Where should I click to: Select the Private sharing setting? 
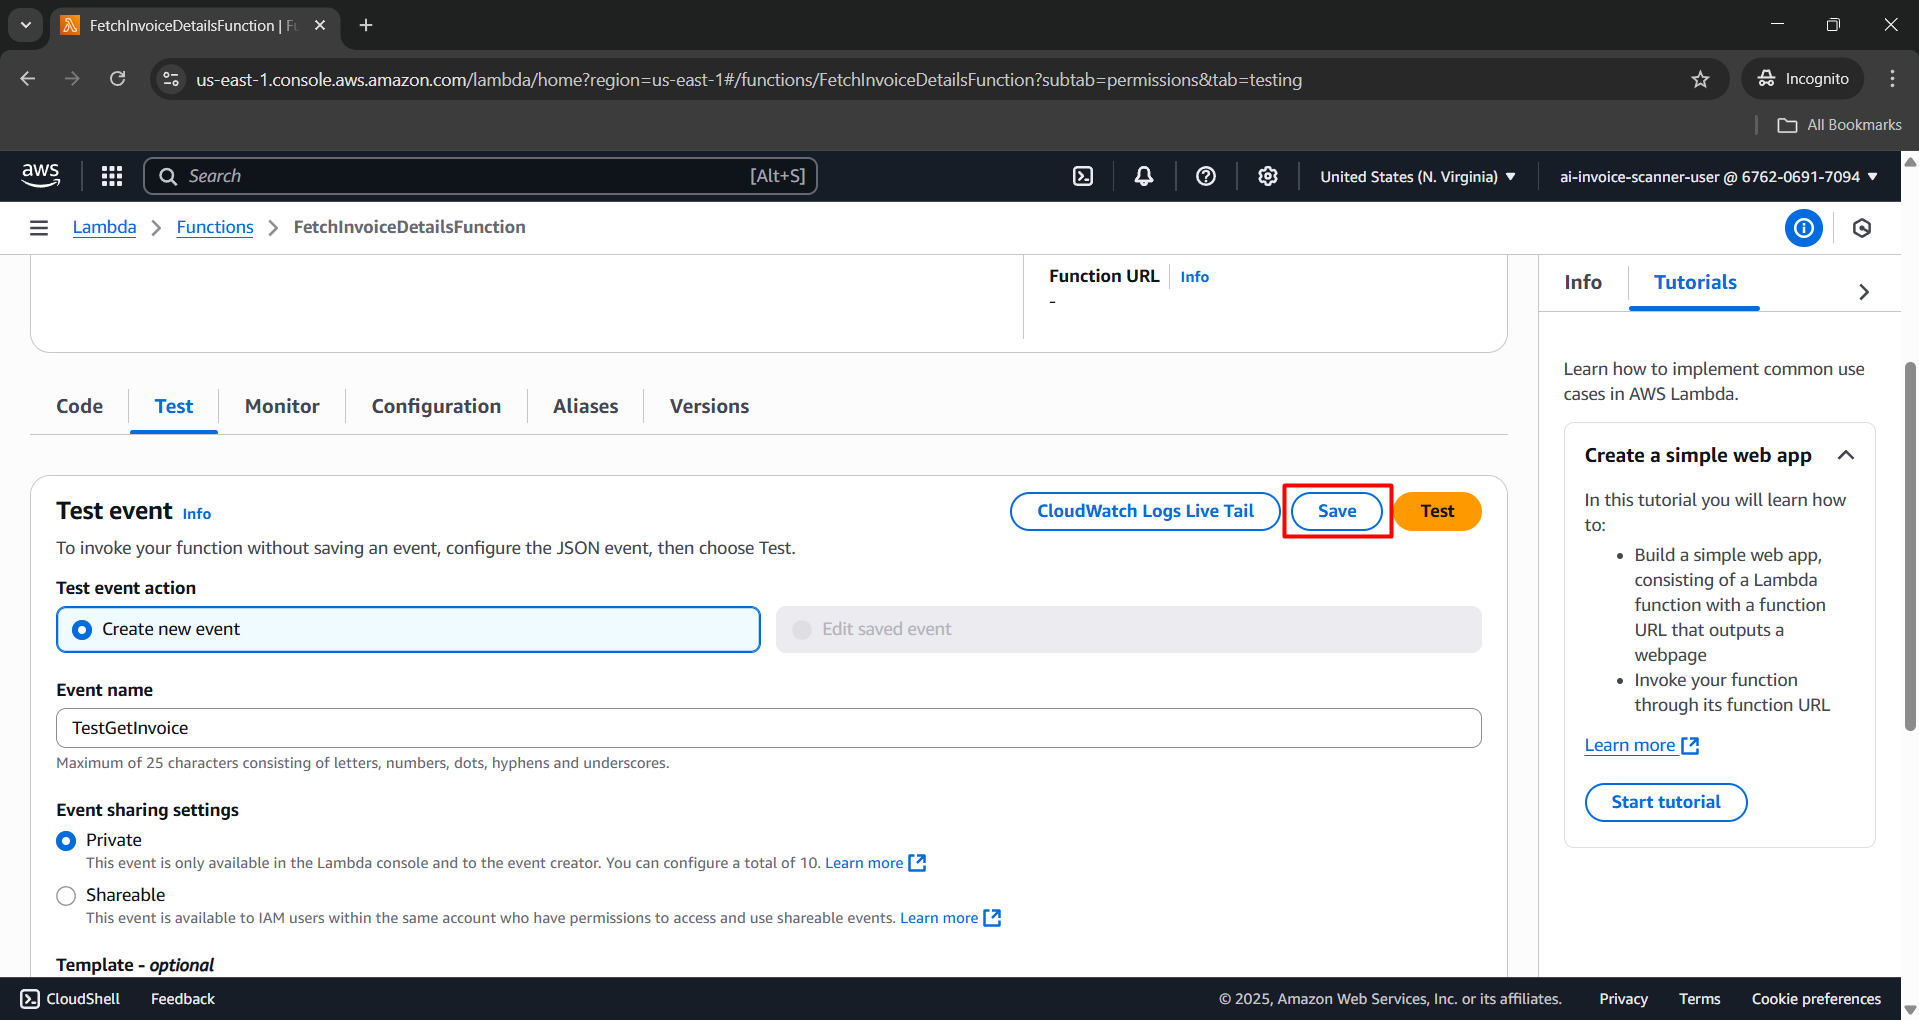click(66, 841)
